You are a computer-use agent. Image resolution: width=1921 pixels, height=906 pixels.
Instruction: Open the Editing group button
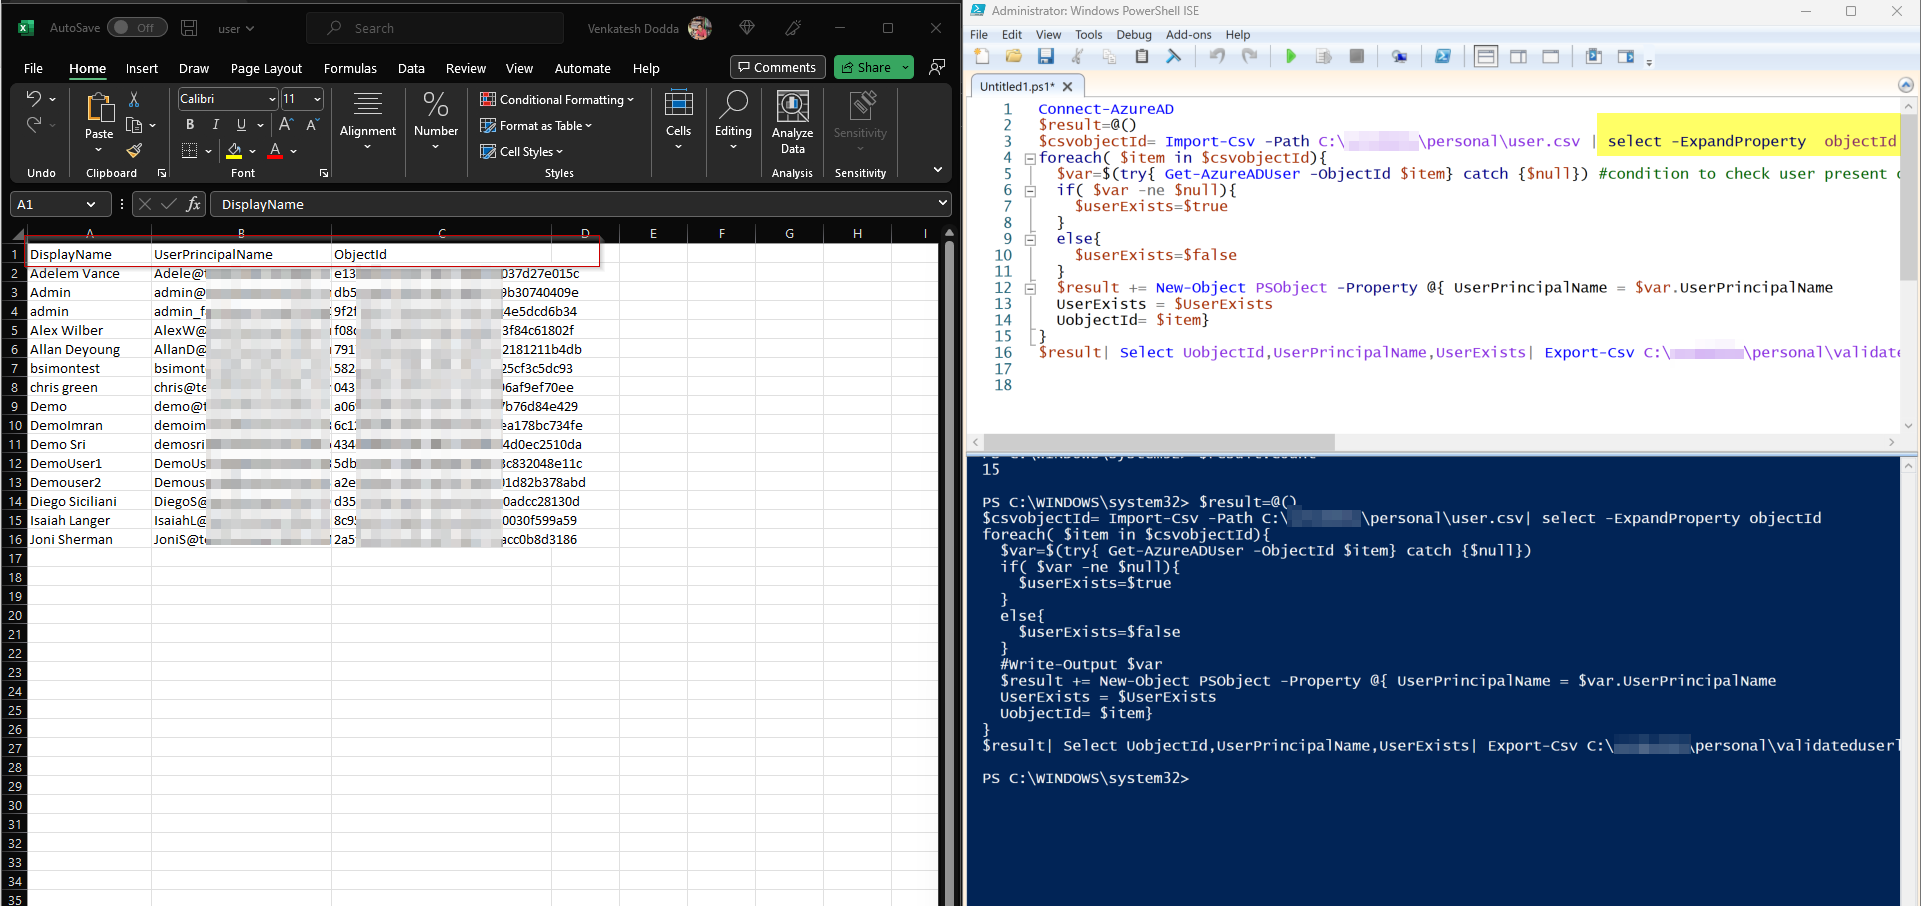[x=733, y=120]
